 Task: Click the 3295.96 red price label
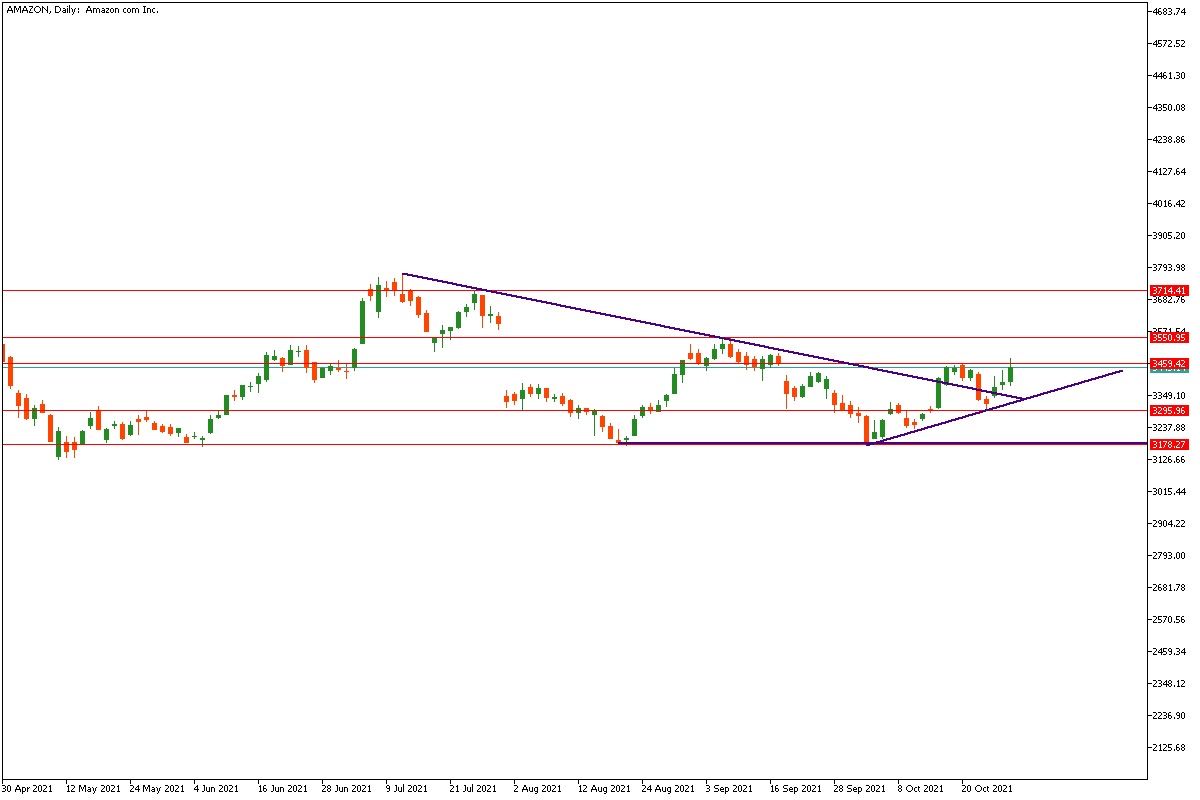coord(1167,410)
